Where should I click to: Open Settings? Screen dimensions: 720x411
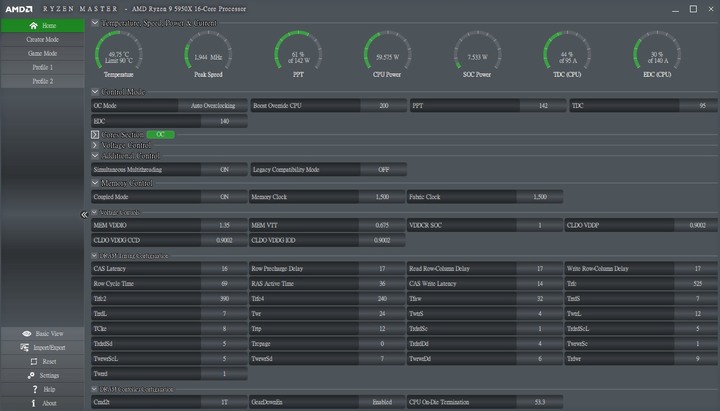click(43, 375)
